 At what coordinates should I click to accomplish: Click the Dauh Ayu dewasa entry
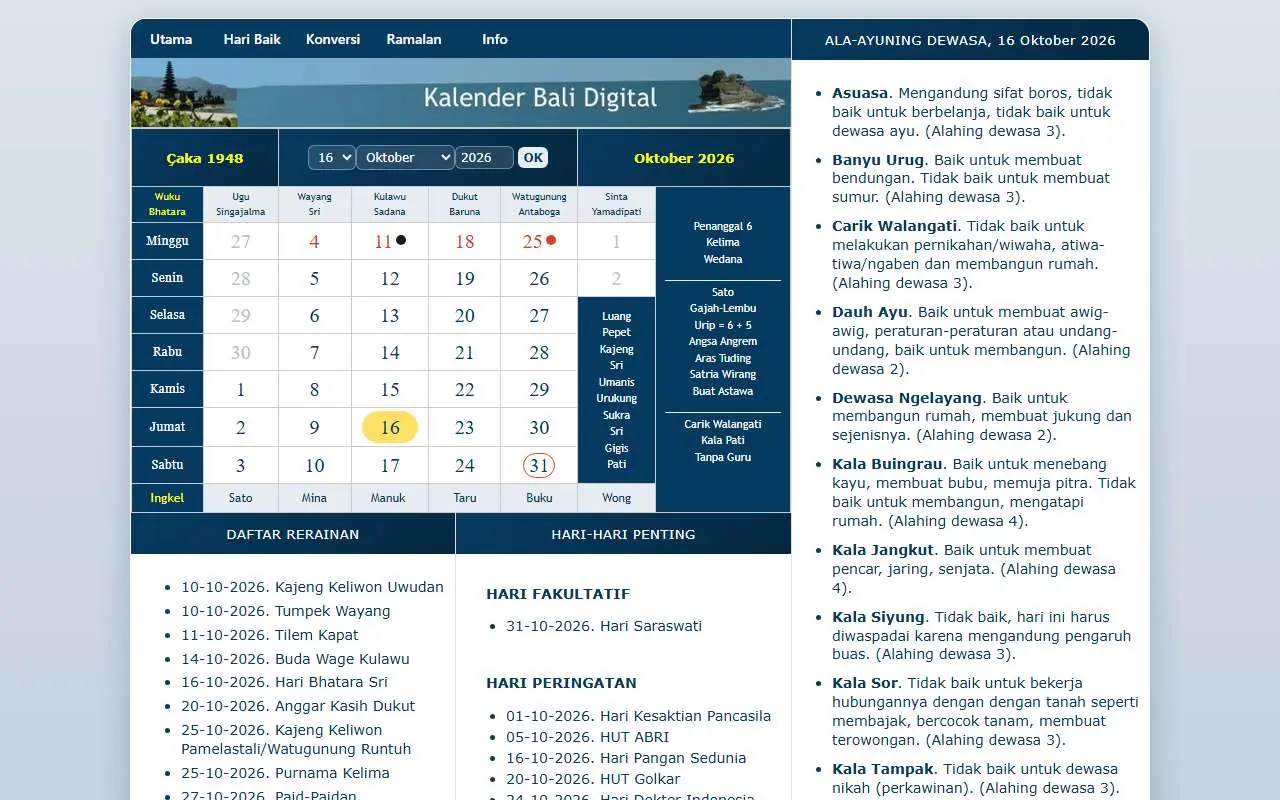[x=981, y=341]
